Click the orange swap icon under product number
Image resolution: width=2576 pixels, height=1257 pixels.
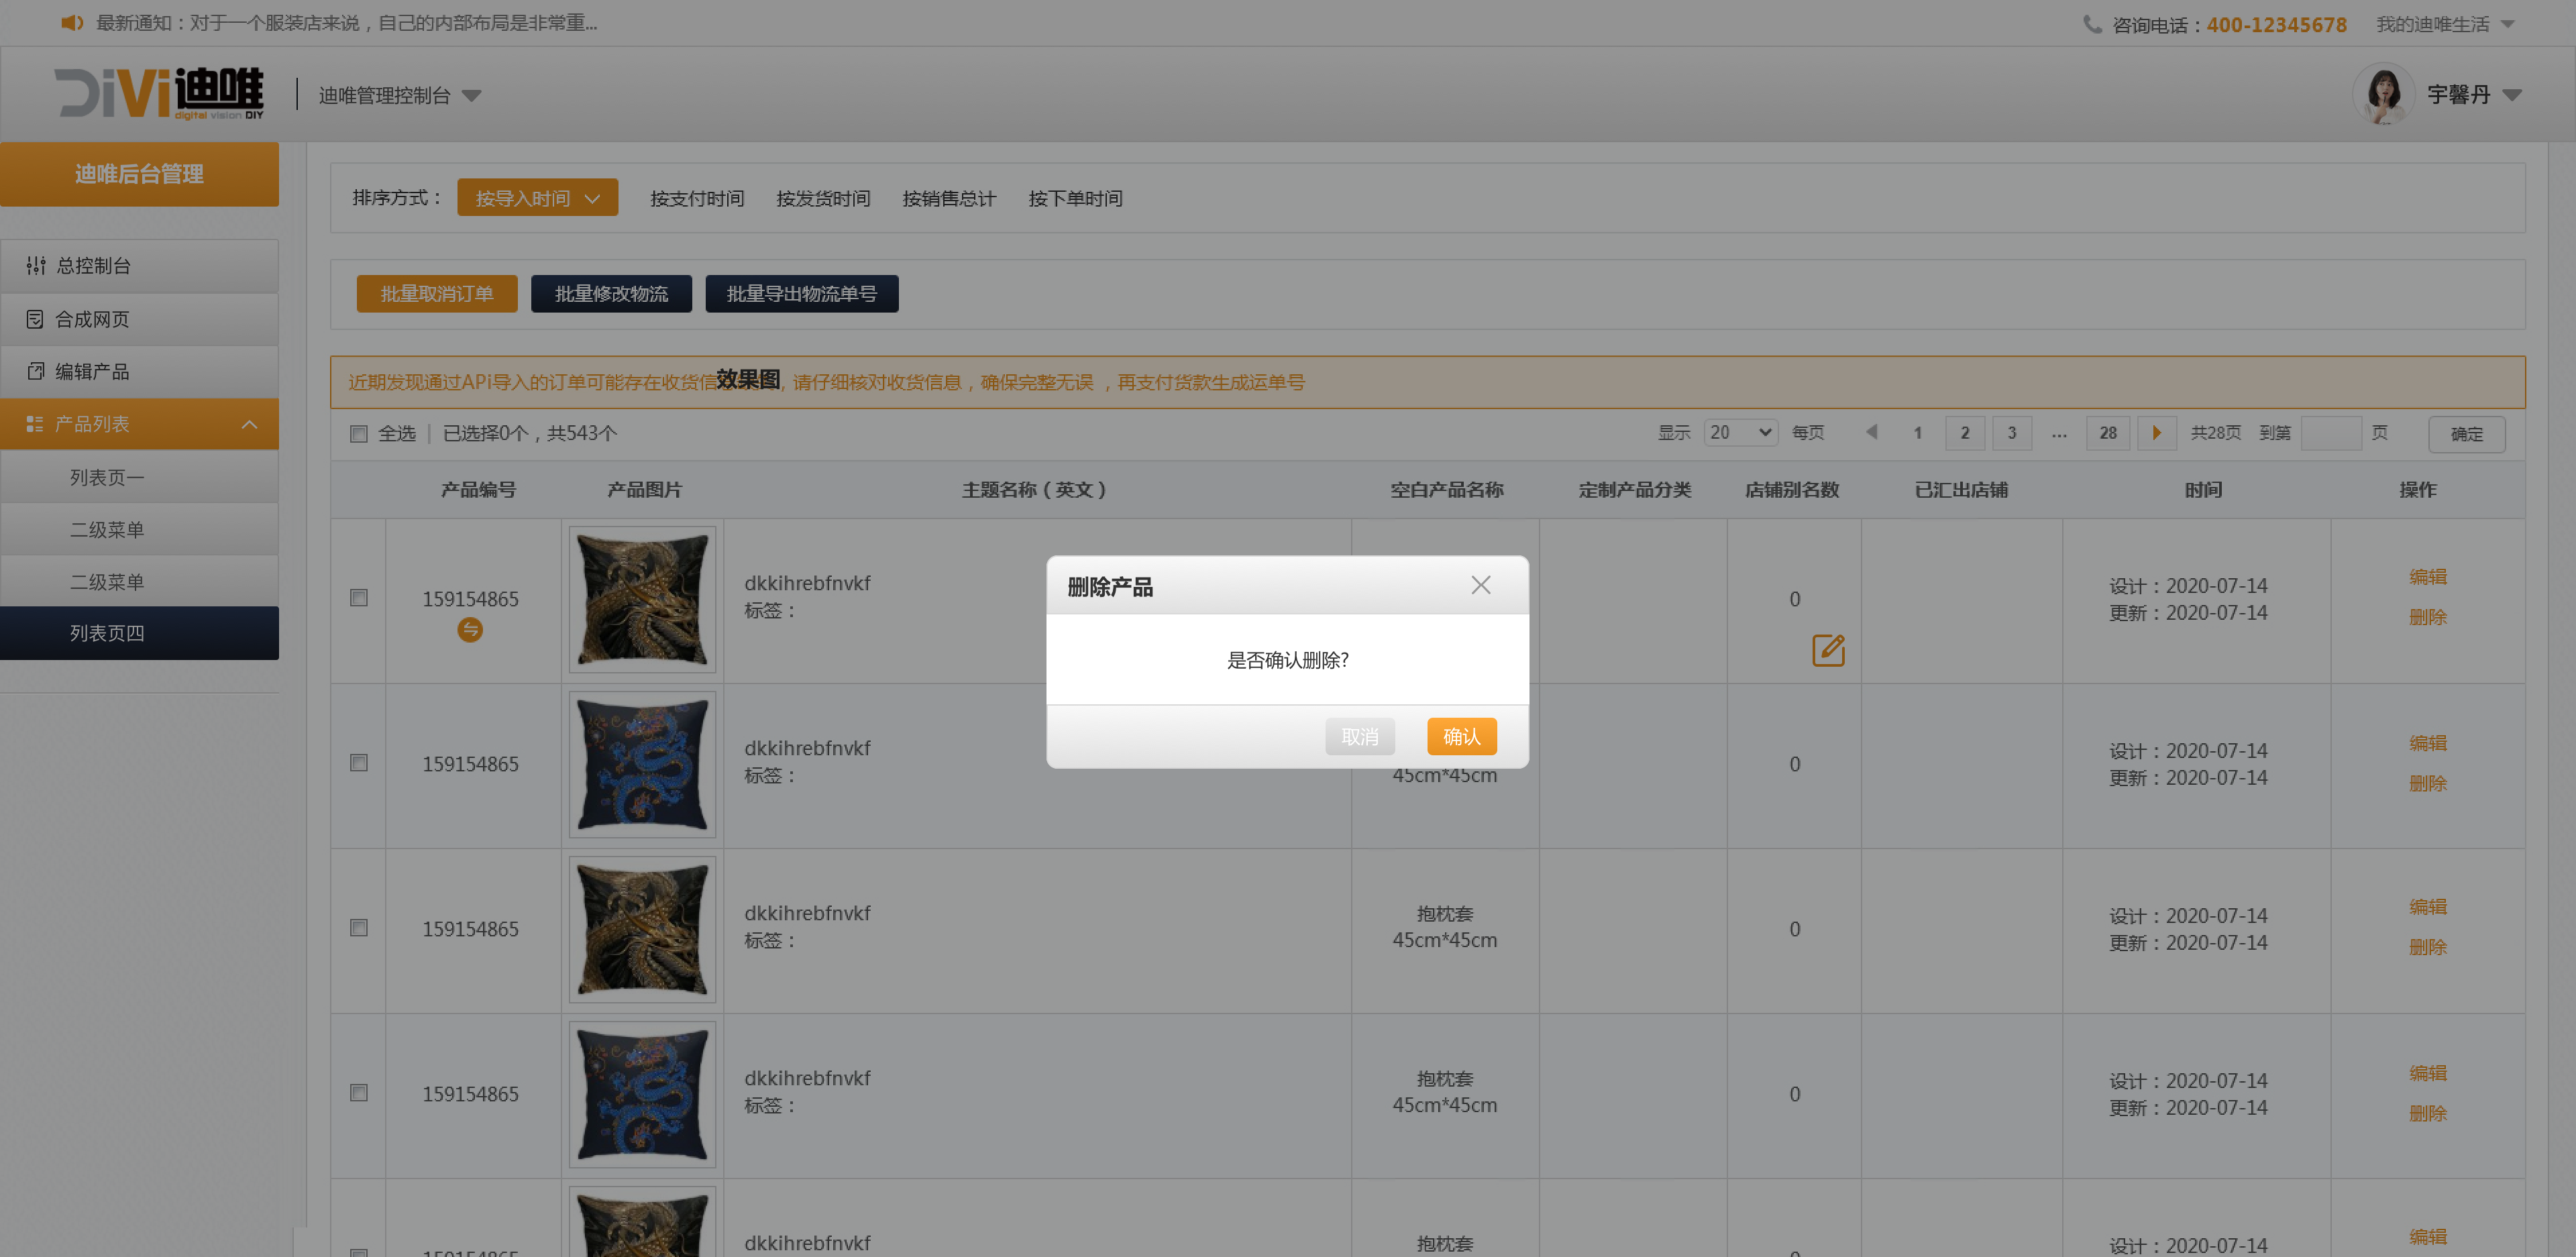pyautogui.click(x=470, y=630)
